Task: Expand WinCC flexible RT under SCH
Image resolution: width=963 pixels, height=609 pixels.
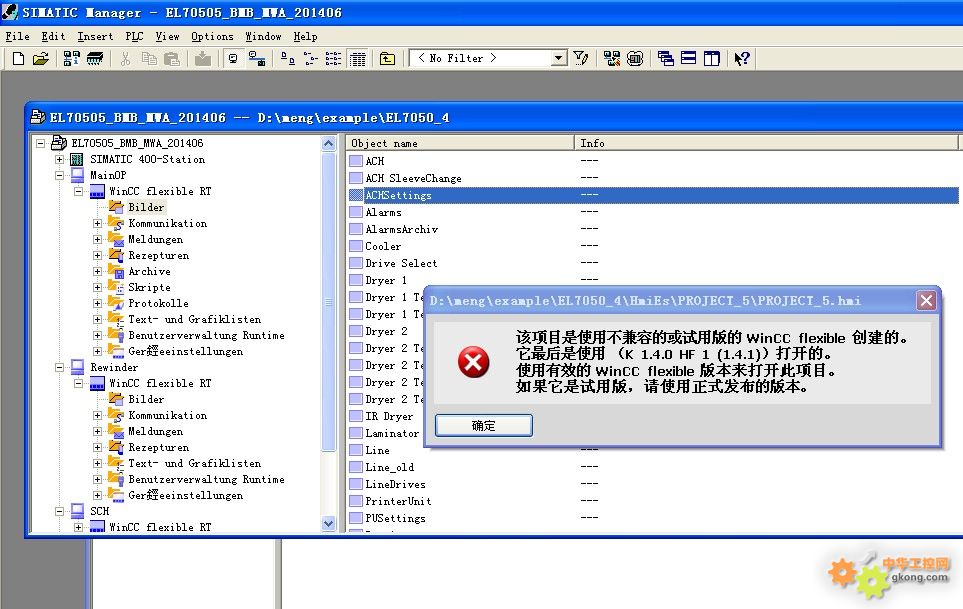Action: coord(79,527)
